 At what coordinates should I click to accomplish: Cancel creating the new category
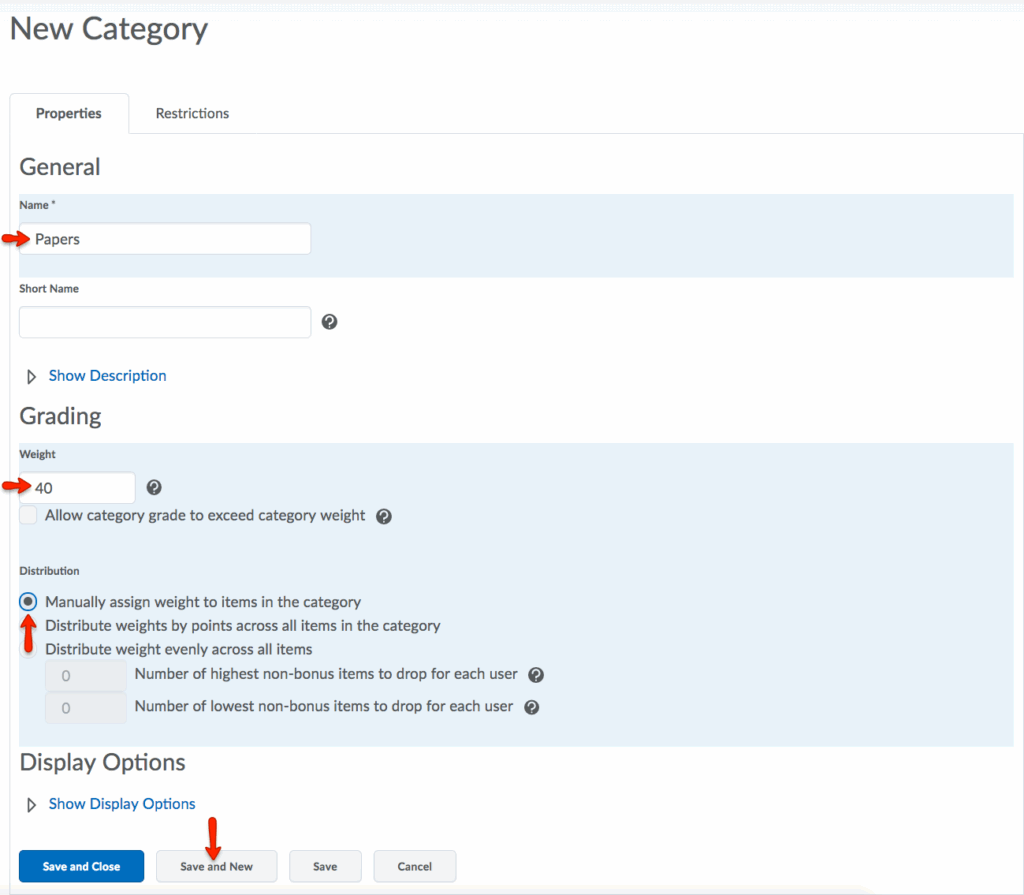414,866
